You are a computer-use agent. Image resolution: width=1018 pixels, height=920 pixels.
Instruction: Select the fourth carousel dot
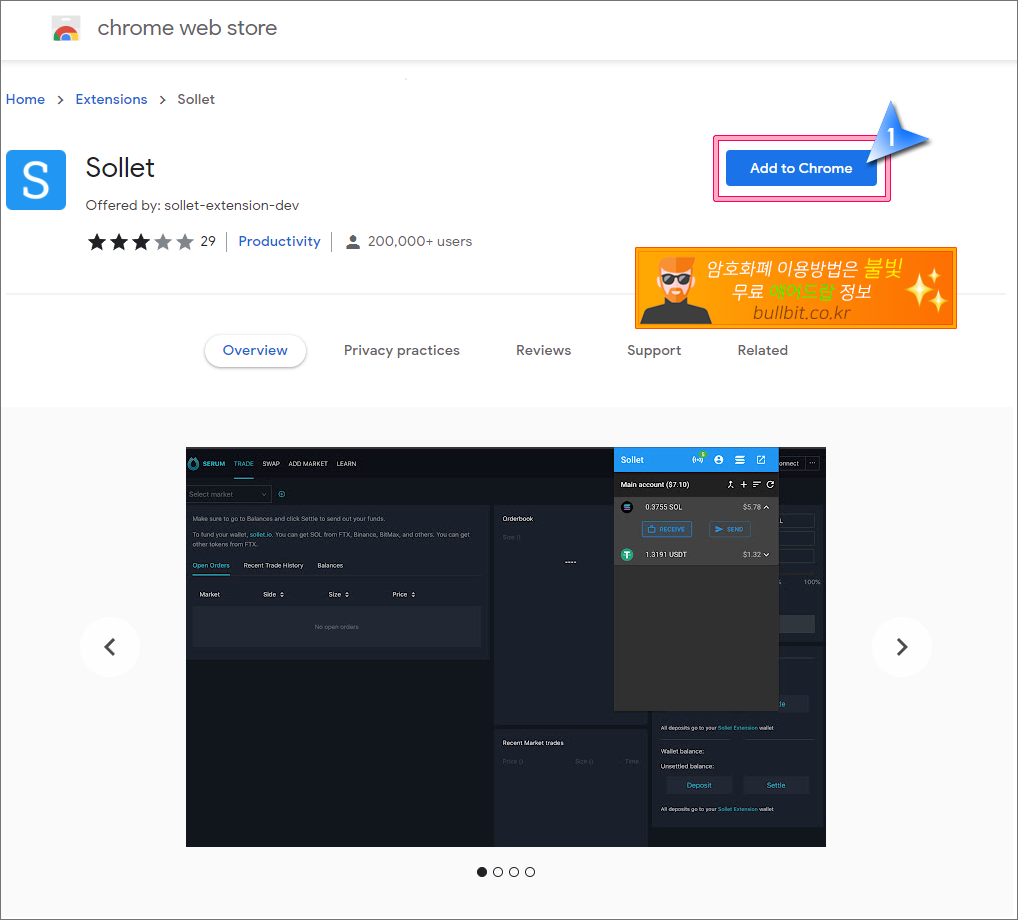click(530, 872)
